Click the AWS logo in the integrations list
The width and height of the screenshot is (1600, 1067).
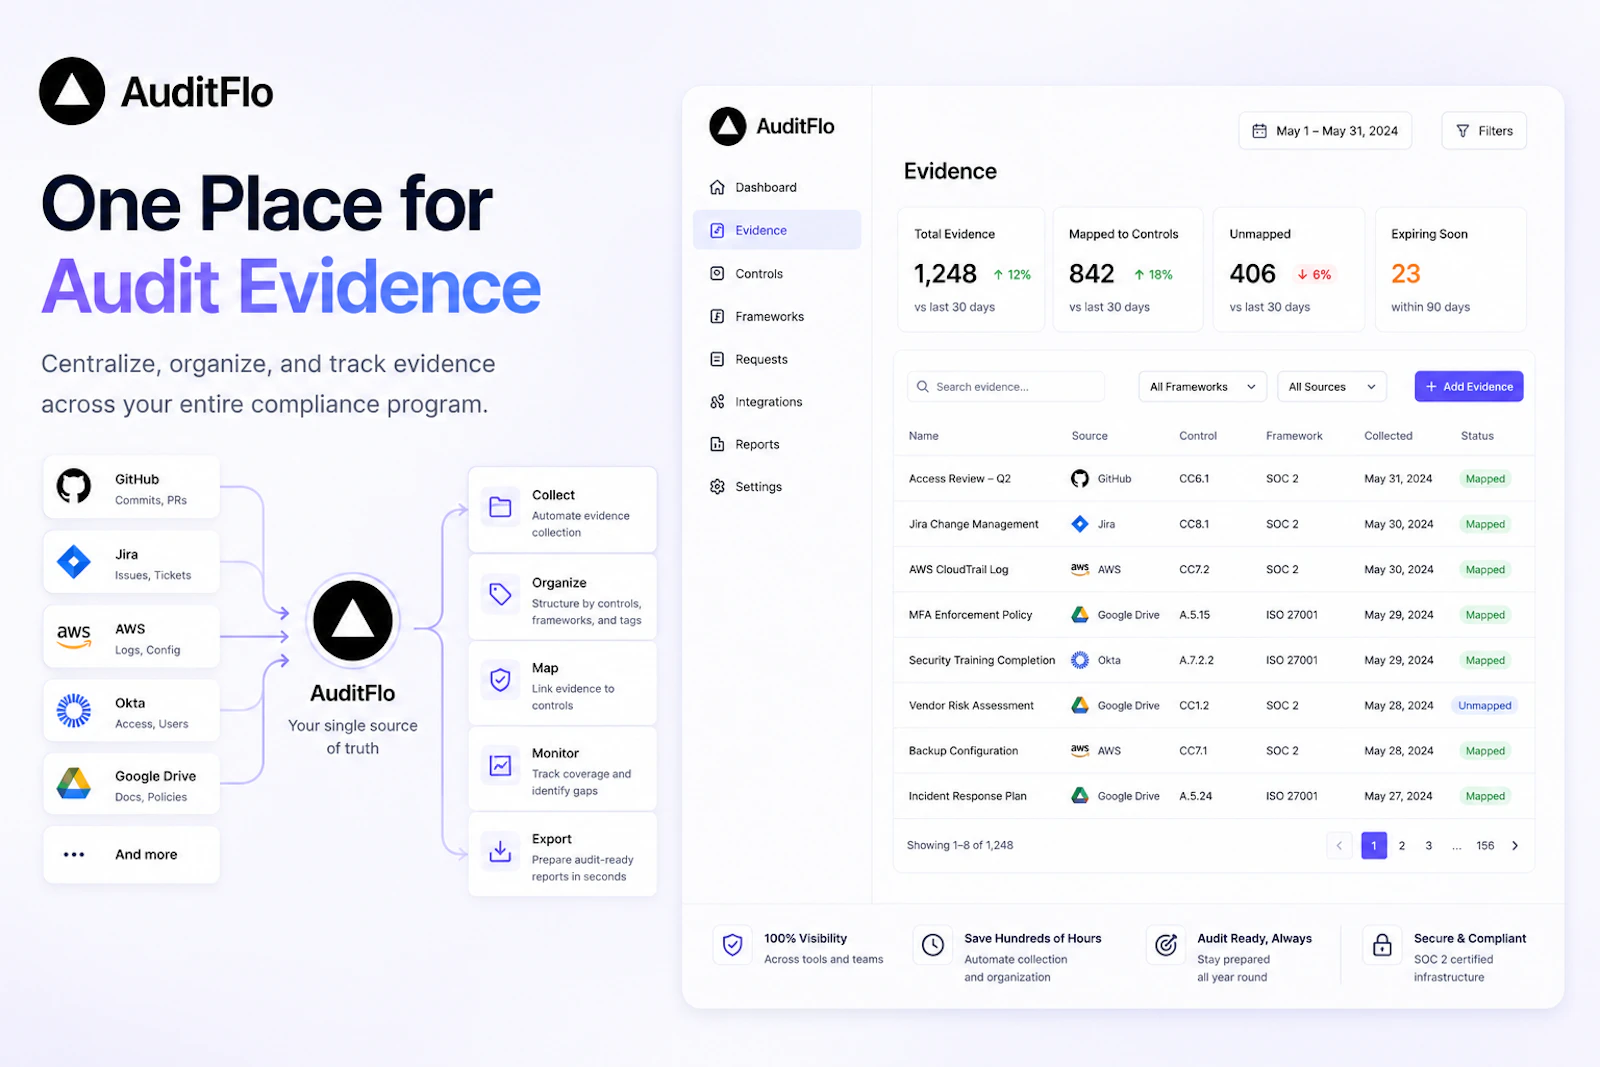click(x=74, y=636)
